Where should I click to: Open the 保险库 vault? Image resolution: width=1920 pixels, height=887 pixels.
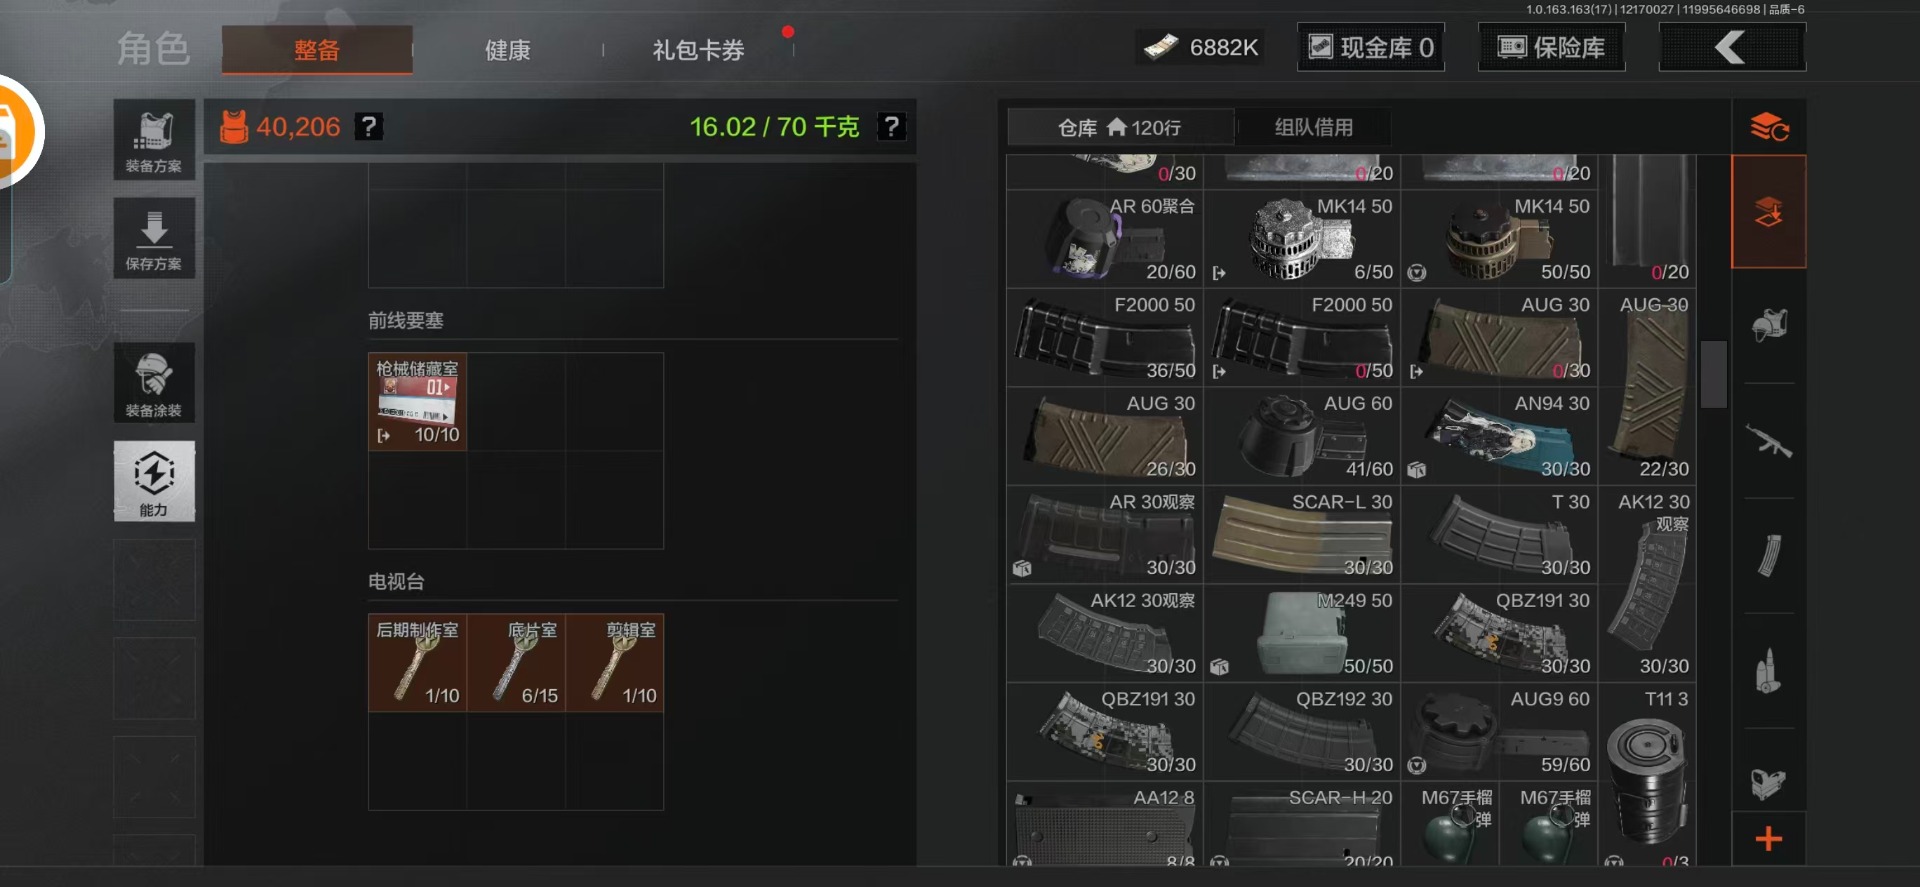(1552, 47)
